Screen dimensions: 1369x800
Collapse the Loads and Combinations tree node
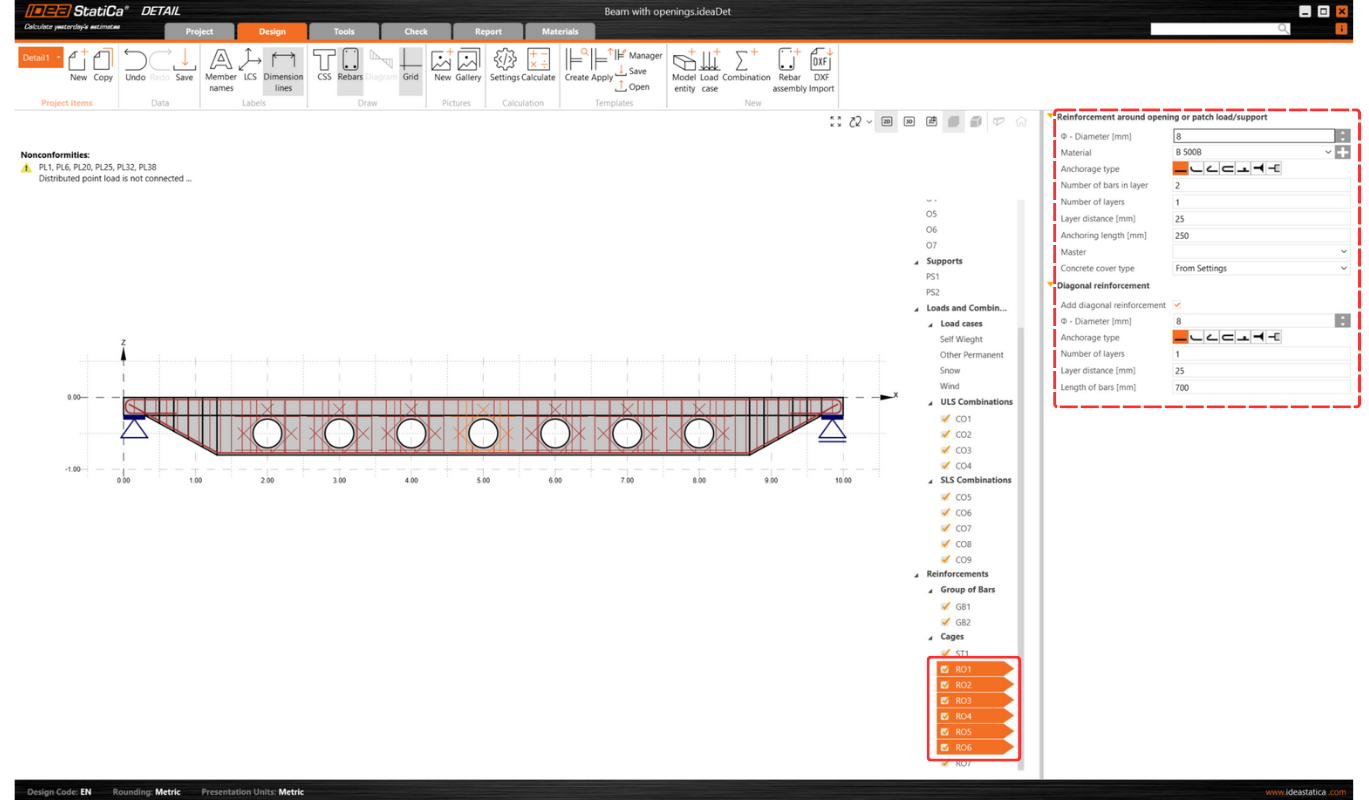(x=914, y=307)
